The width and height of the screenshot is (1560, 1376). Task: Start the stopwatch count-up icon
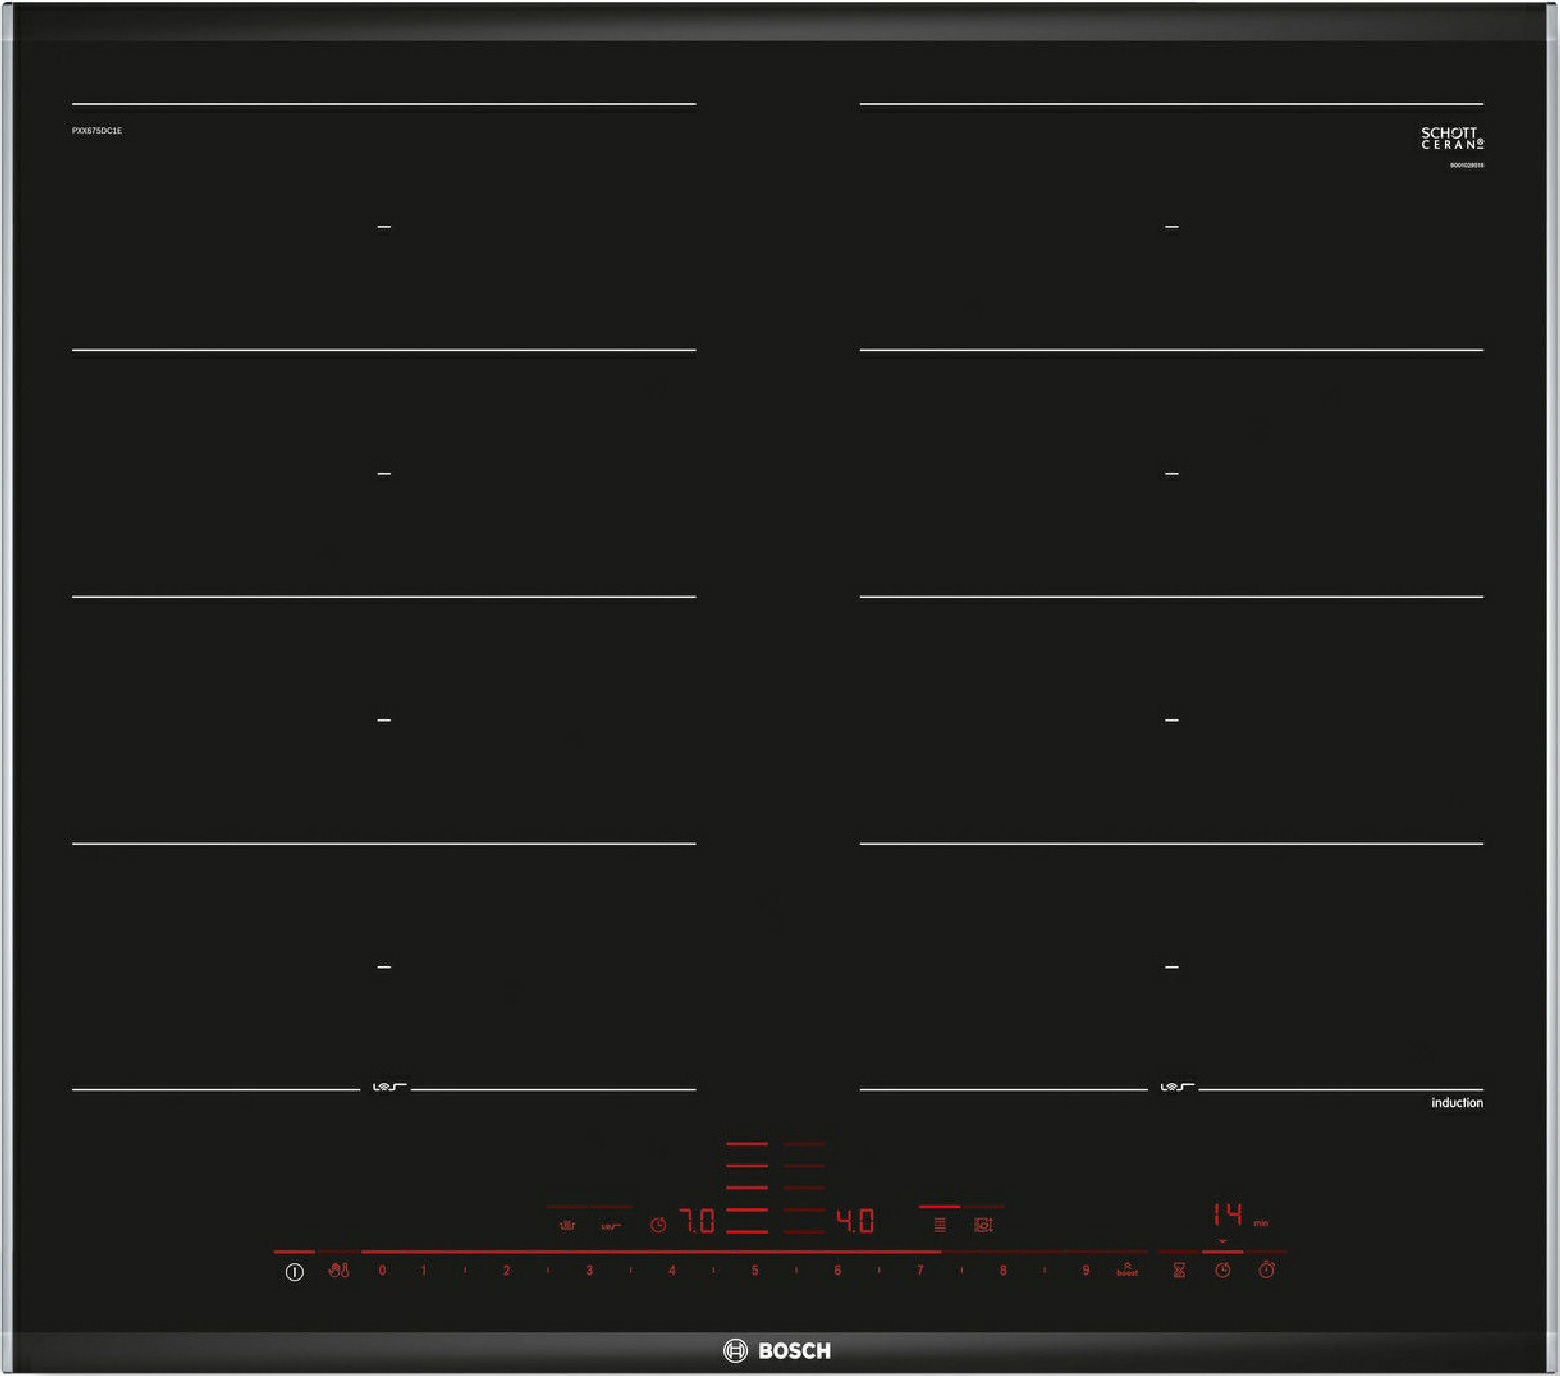(x=1266, y=1269)
